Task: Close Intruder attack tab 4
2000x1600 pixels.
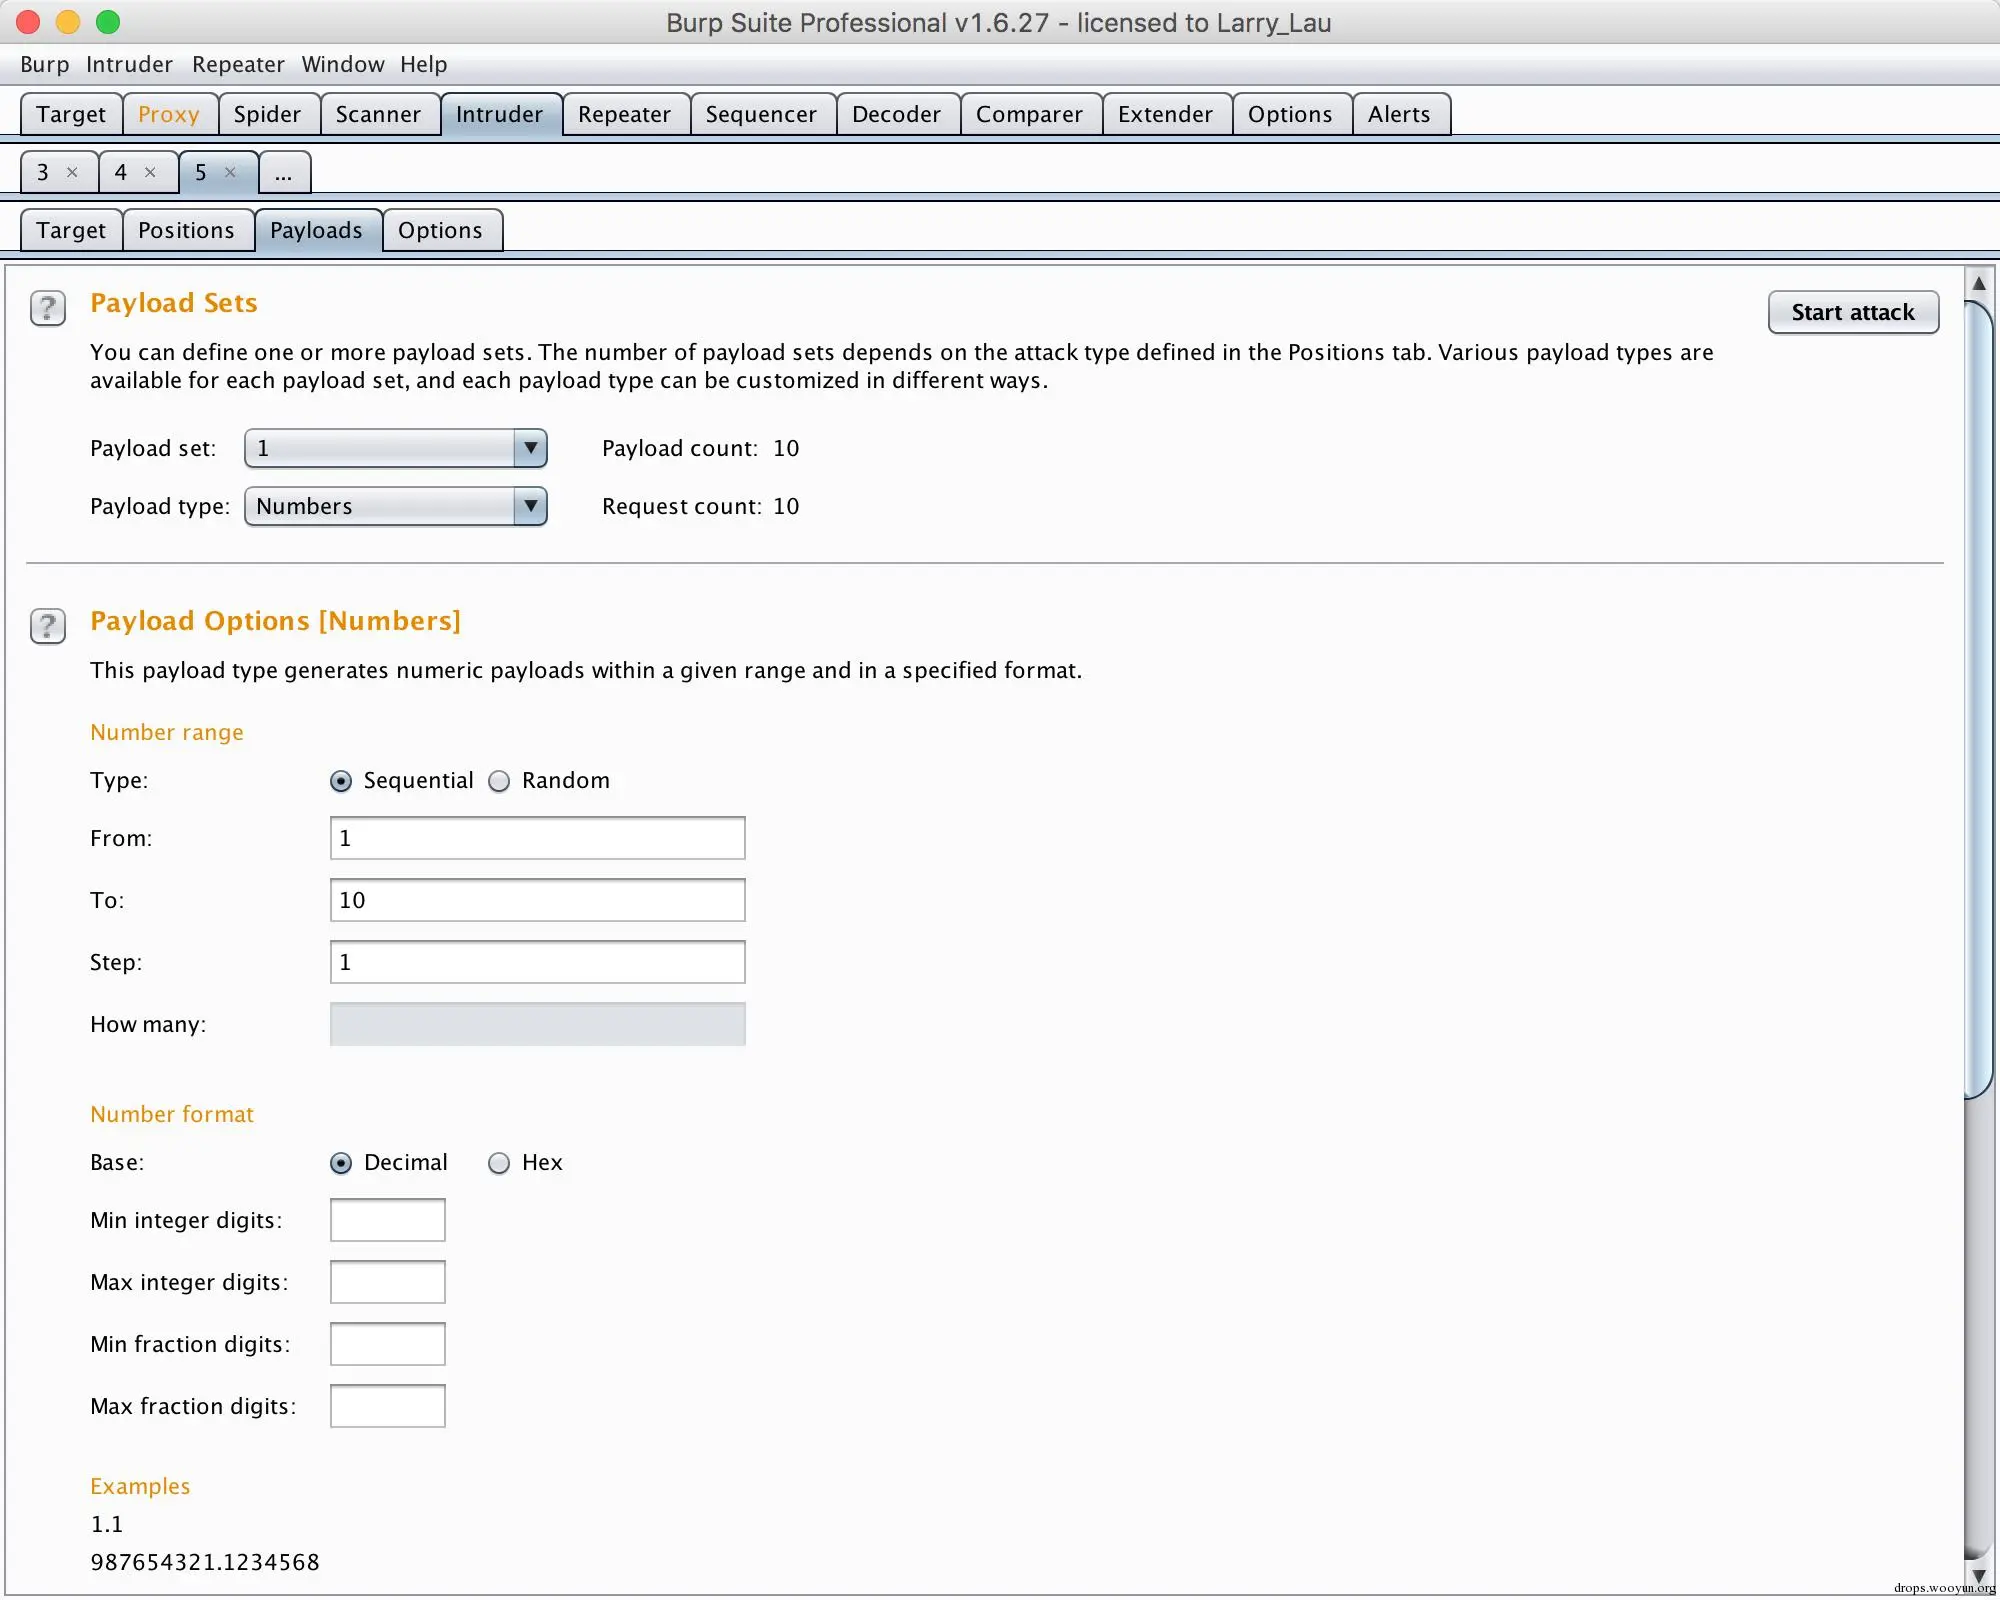Action: pos(150,172)
